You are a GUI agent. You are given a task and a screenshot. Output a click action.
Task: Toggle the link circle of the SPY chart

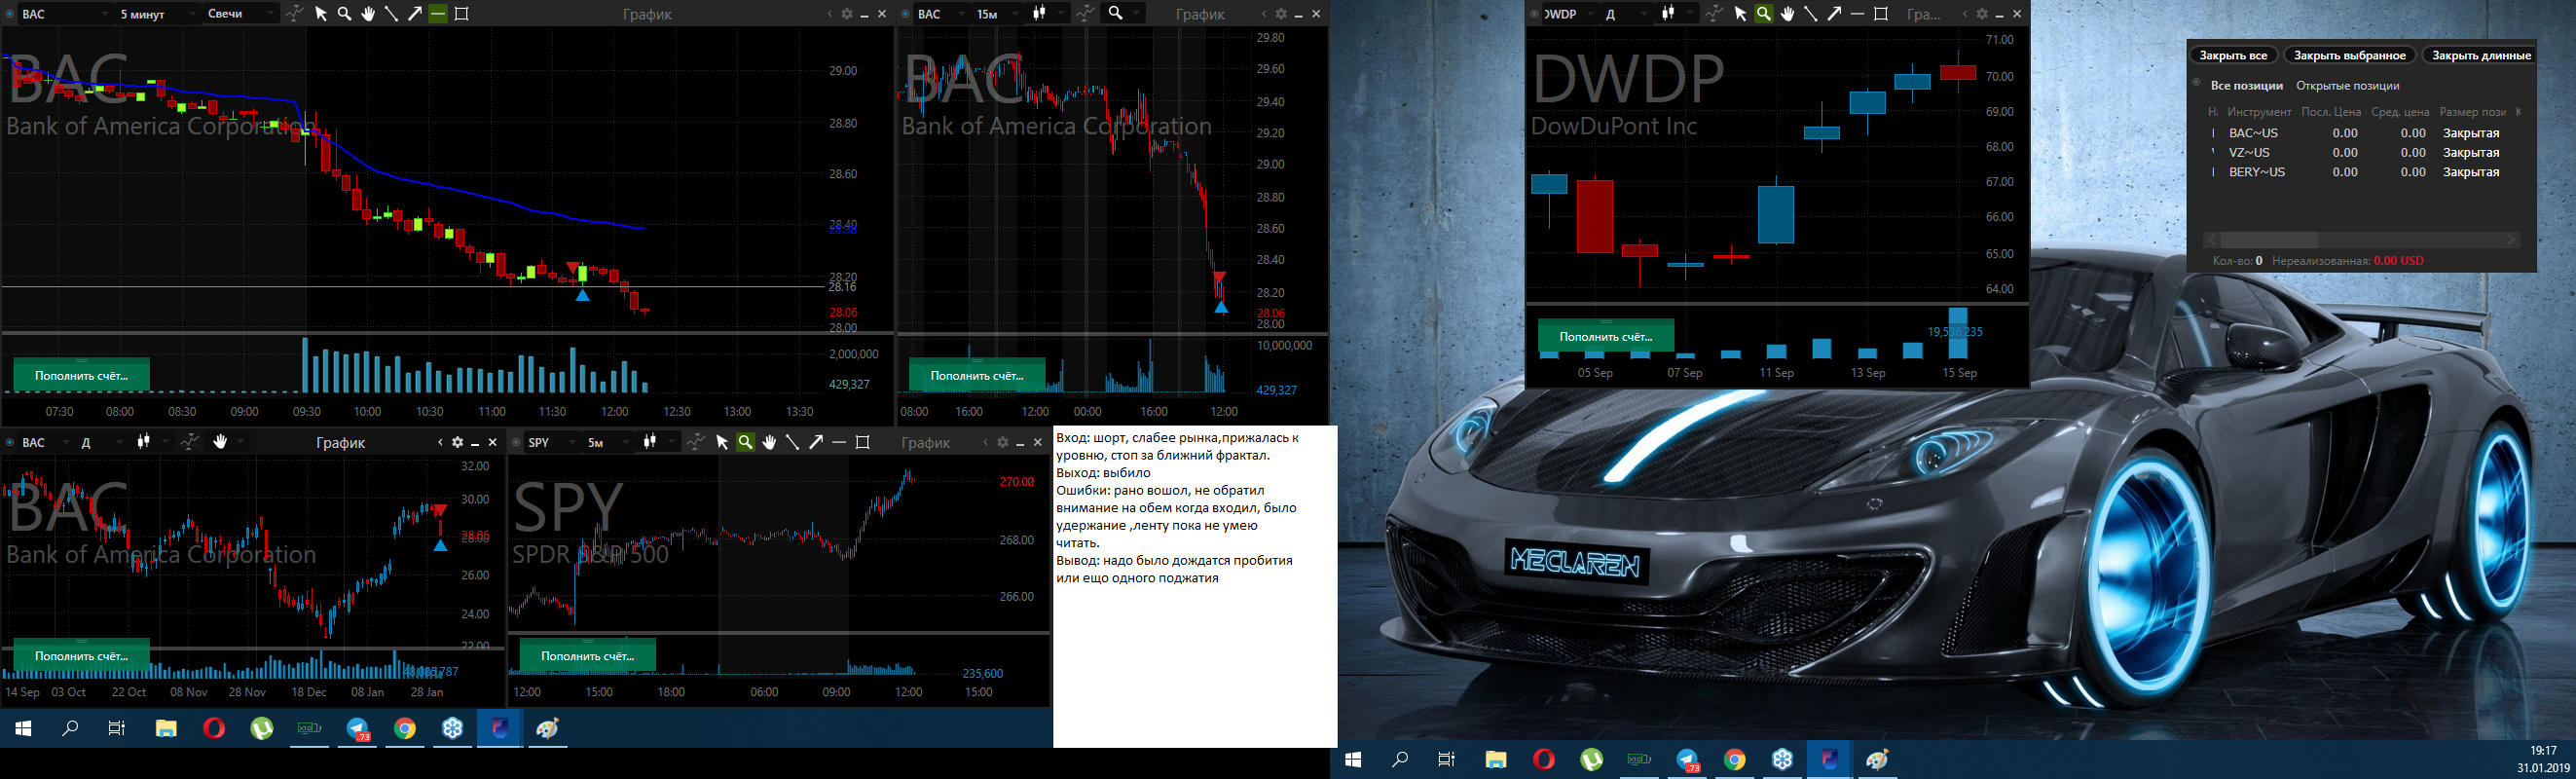coord(516,442)
